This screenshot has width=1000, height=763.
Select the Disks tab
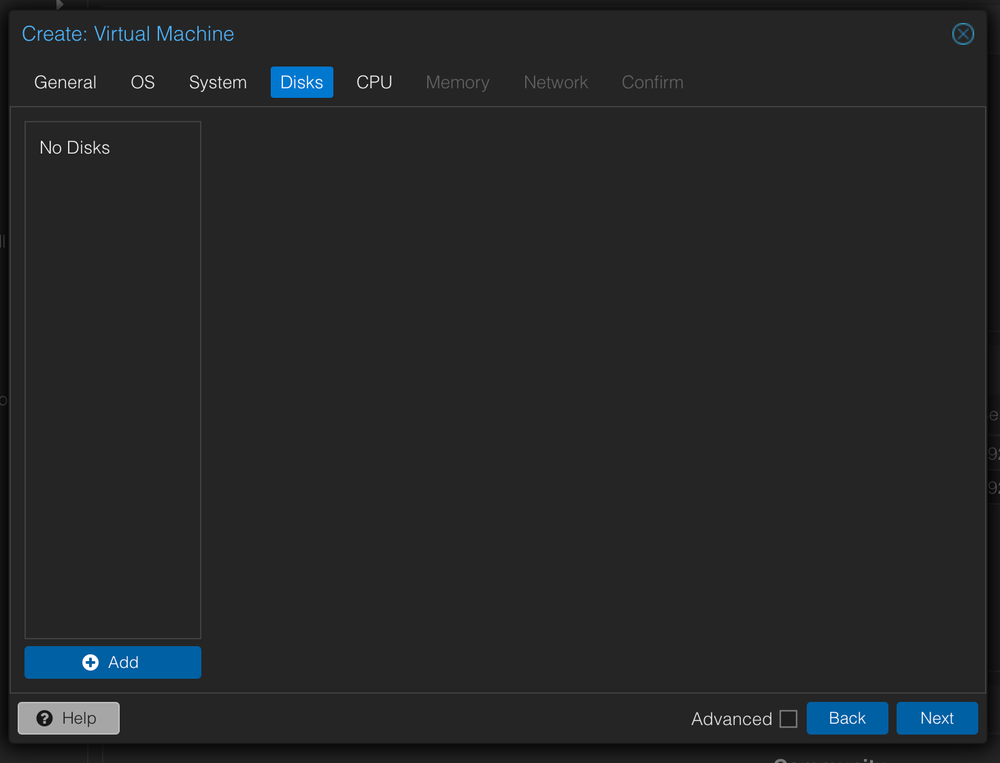[x=301, y=82]
